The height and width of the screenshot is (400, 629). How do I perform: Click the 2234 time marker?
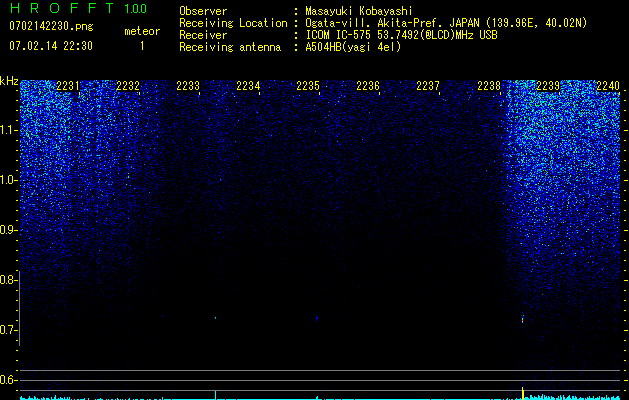[248, 86]
